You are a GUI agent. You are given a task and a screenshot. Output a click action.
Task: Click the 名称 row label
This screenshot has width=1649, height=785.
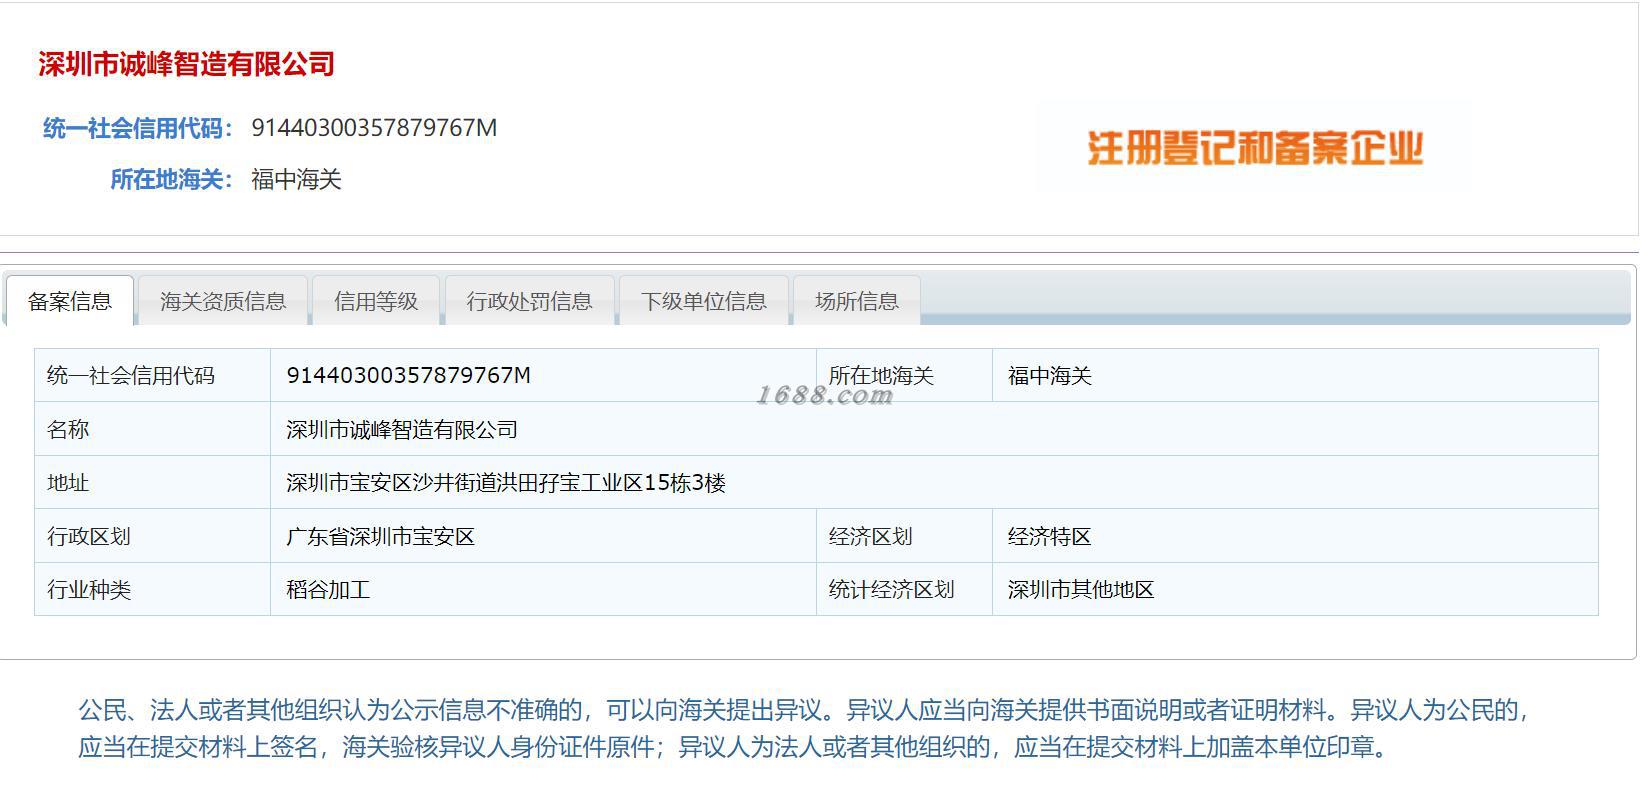click(x=152, y=429)
